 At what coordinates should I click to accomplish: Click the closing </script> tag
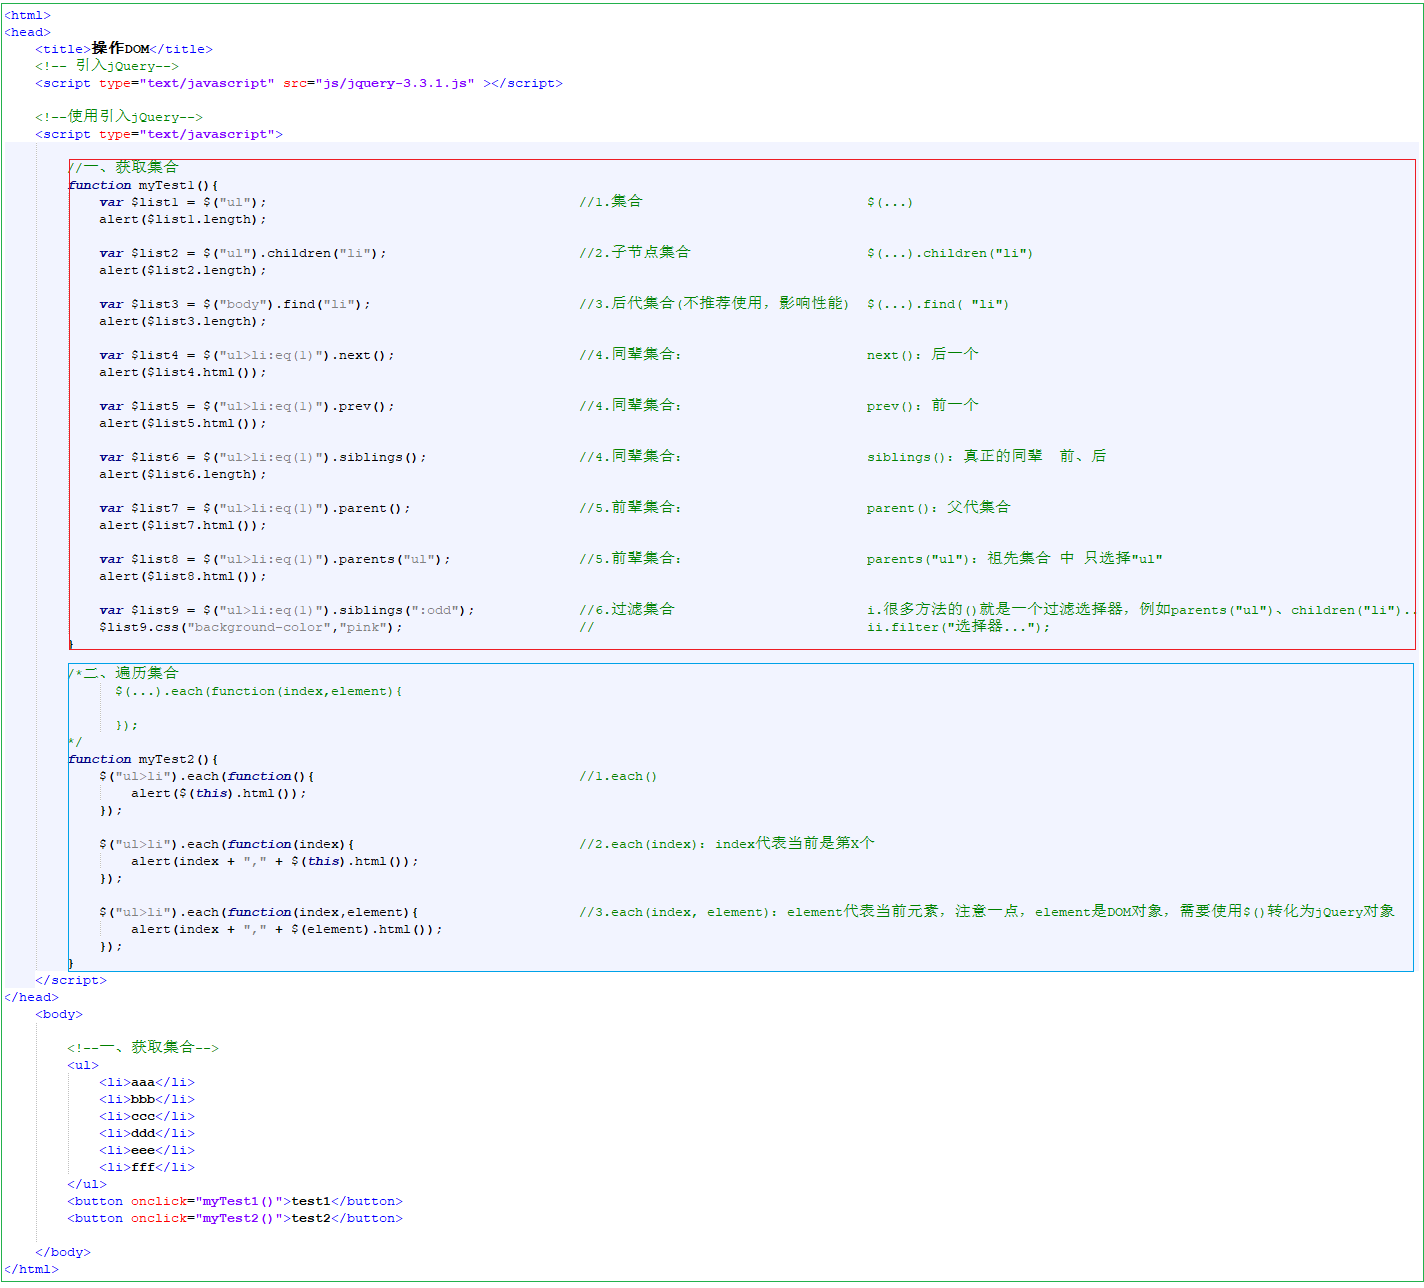coord(71,980)
